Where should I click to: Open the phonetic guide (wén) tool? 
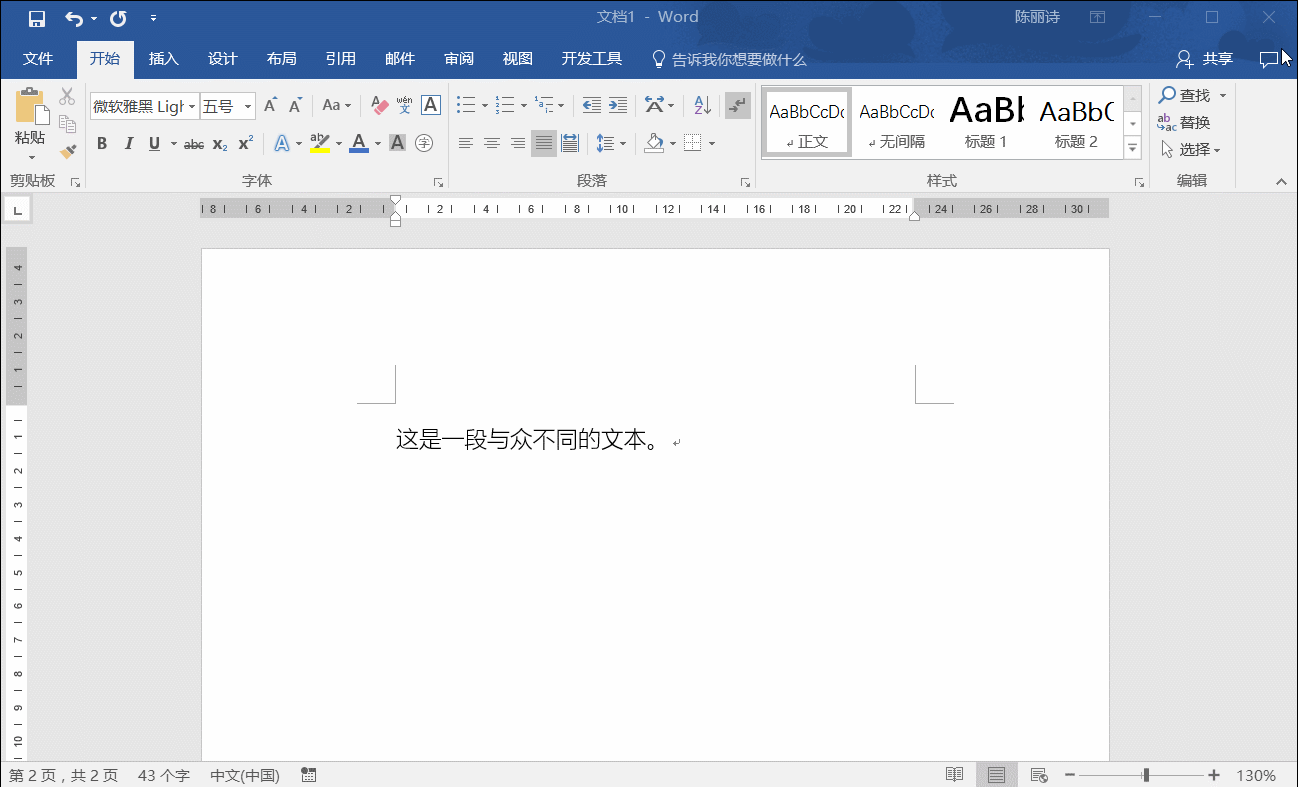click(405, 105)
